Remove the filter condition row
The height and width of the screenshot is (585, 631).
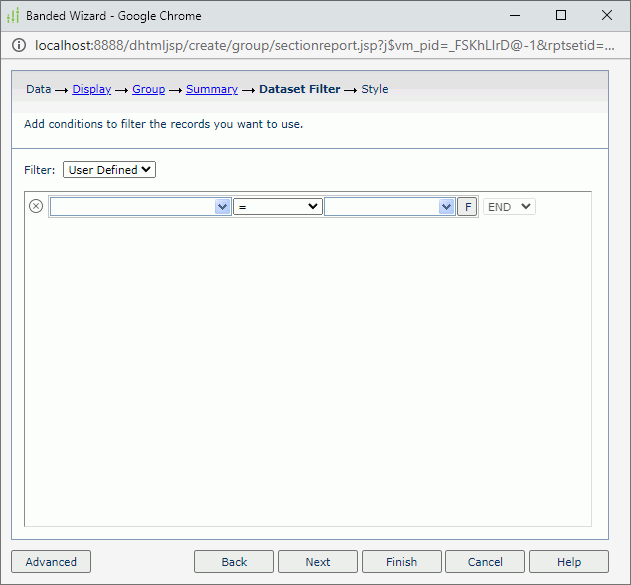[x=36, y=207]
